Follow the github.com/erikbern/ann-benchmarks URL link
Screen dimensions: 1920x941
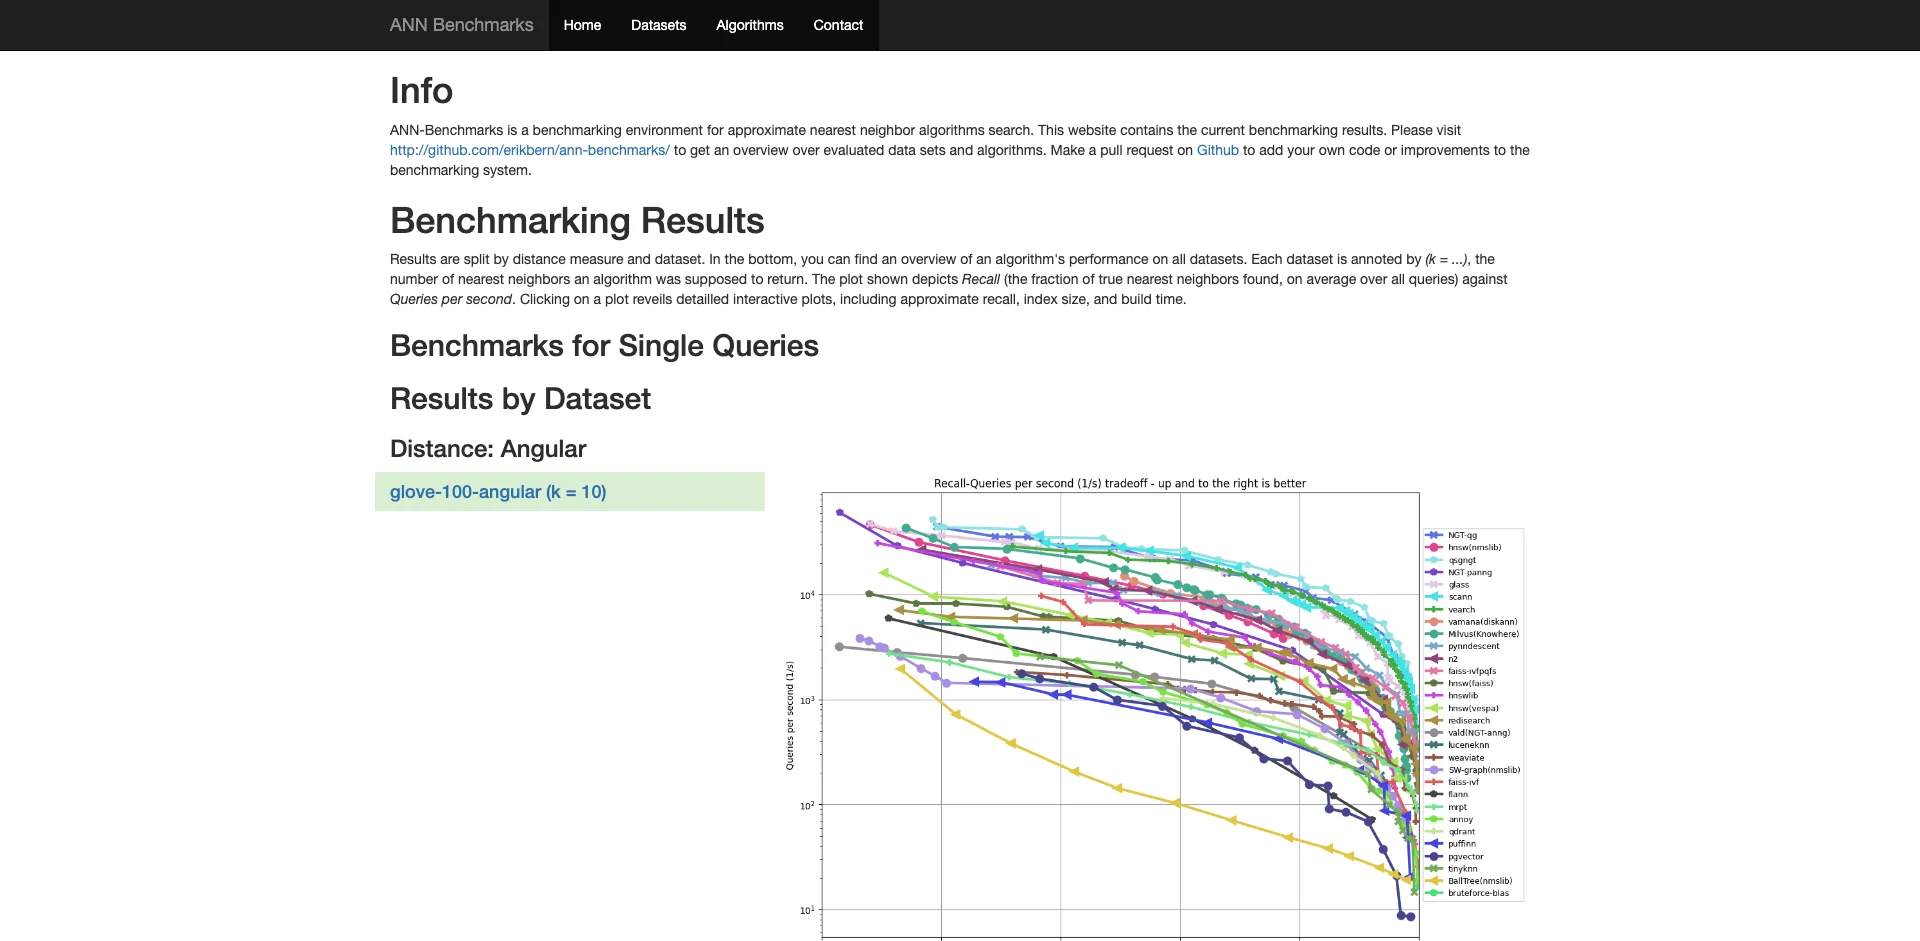point(530,150)
